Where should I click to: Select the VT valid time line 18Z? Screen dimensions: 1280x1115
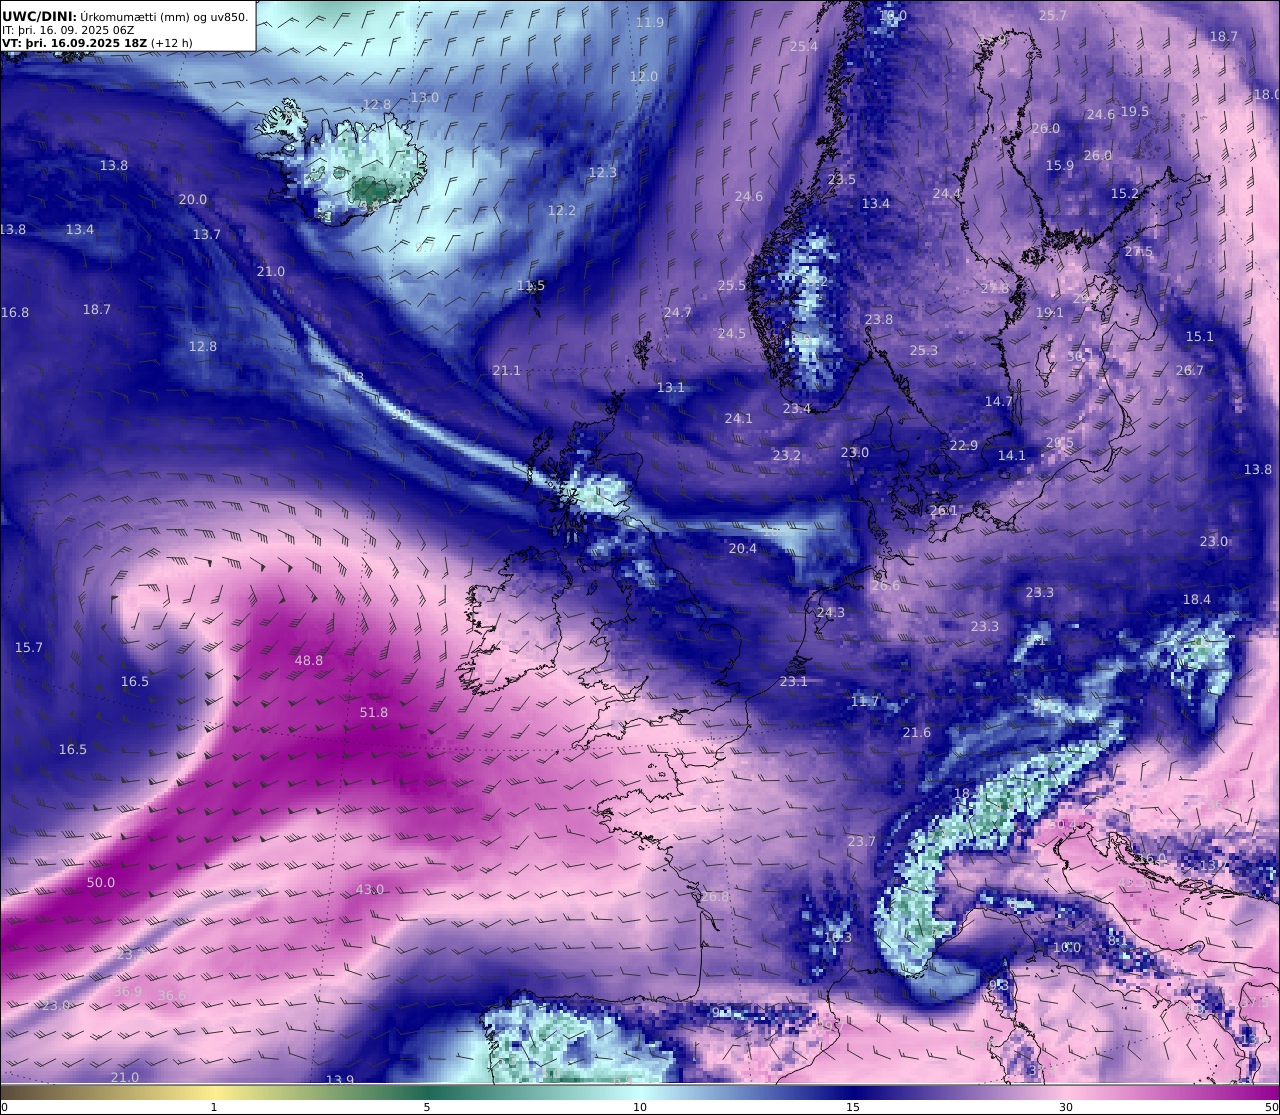point(97,43)
